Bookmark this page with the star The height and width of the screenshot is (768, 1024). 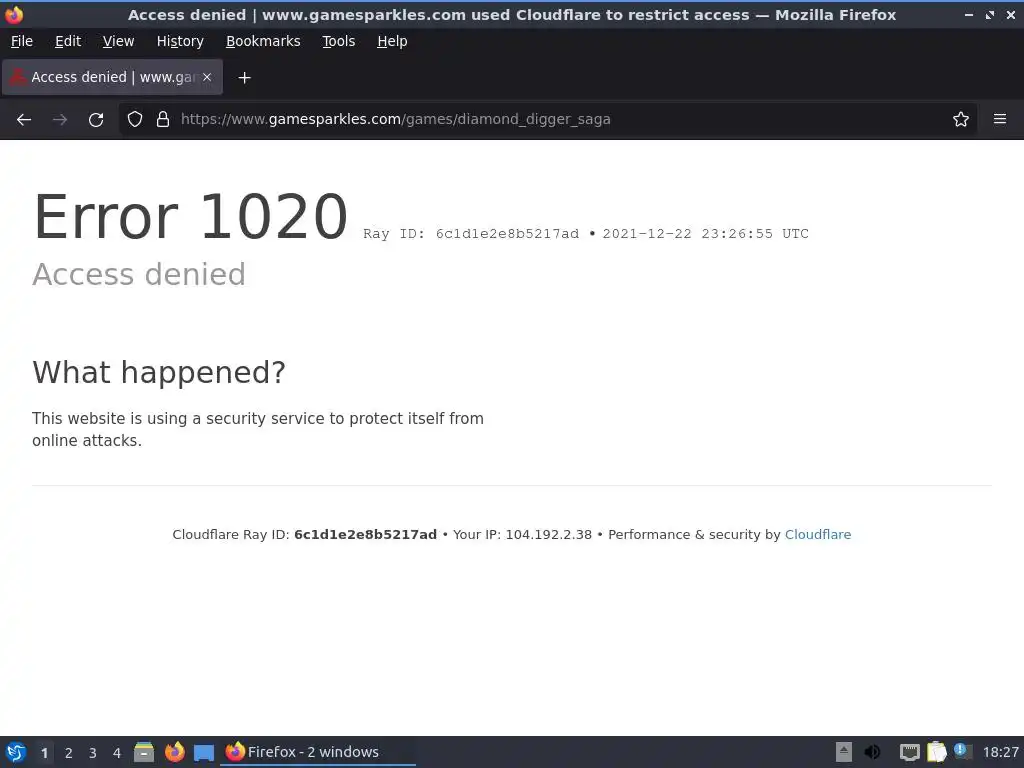(x=961, y=120)
